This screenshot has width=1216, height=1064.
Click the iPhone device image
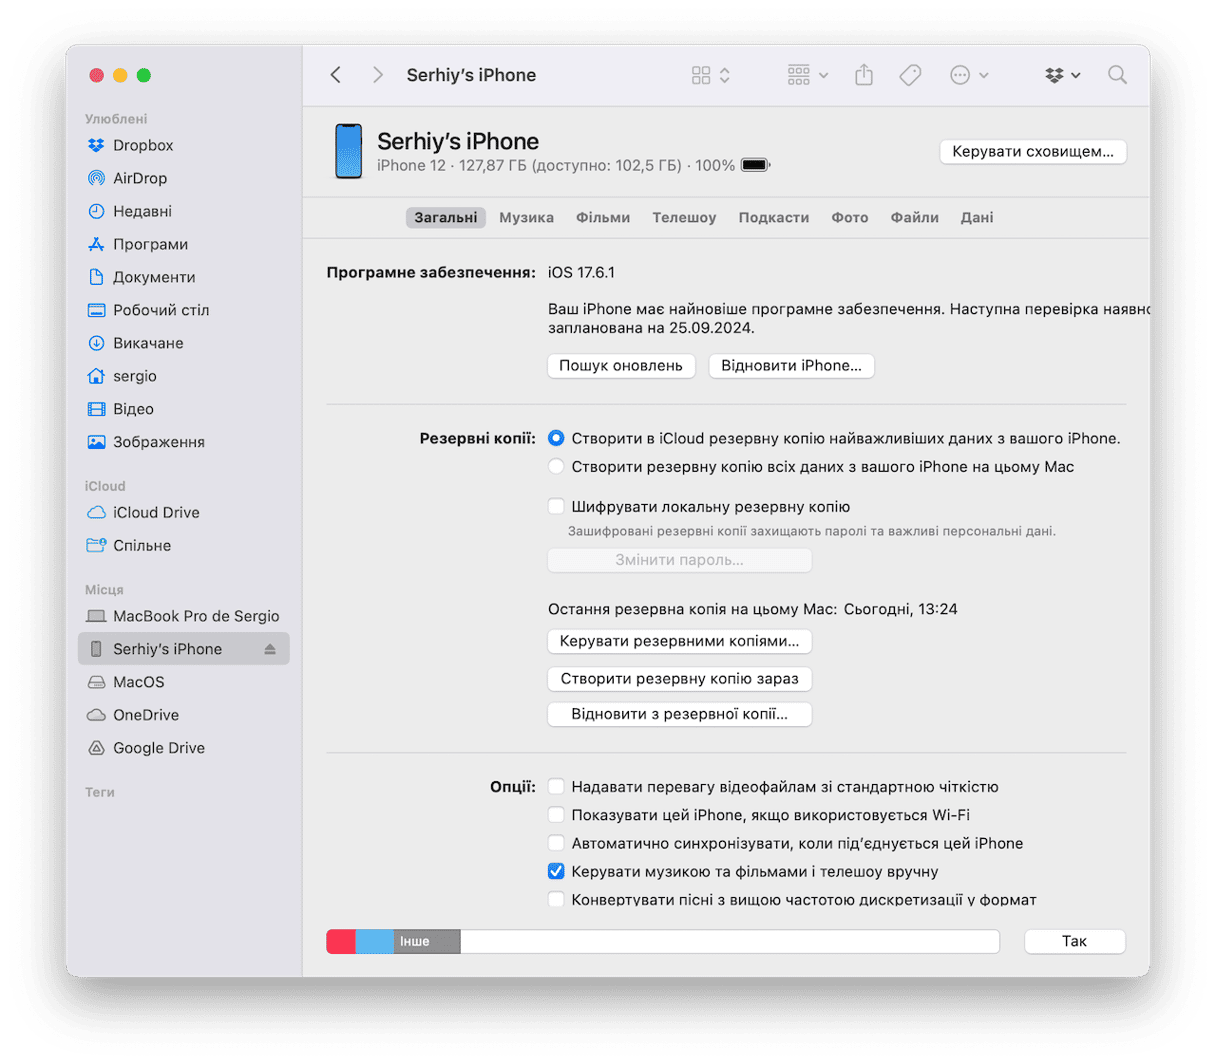(x=348, y=152)
